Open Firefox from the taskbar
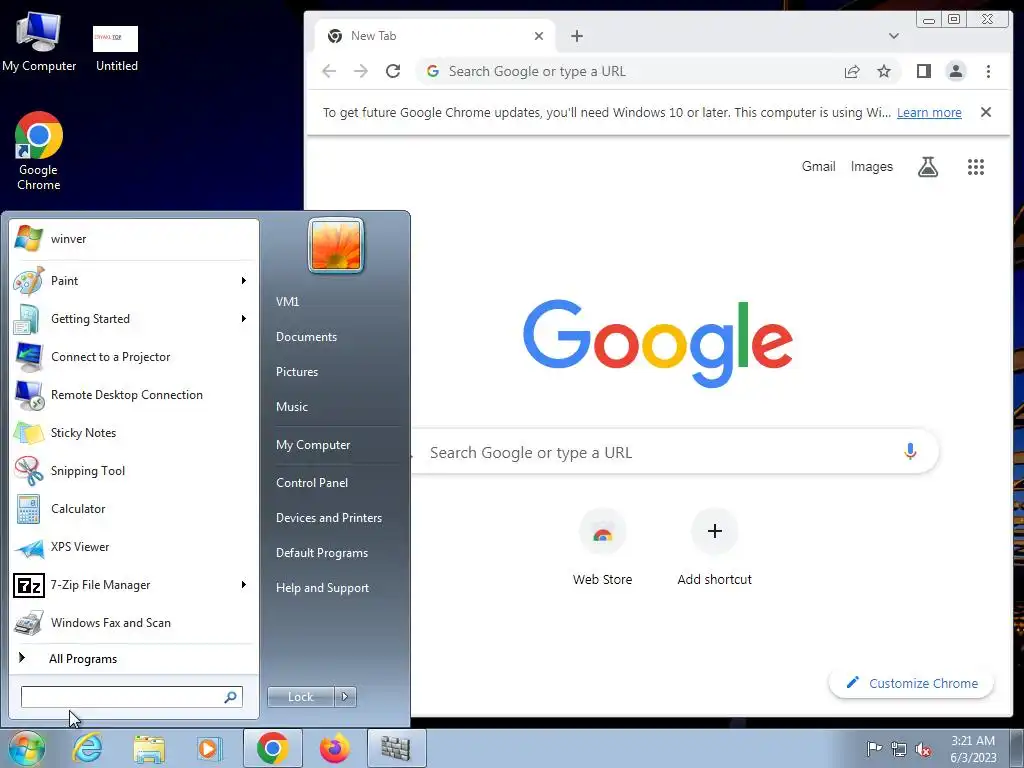The image size is (1024, 768). (x=334, y=748)
